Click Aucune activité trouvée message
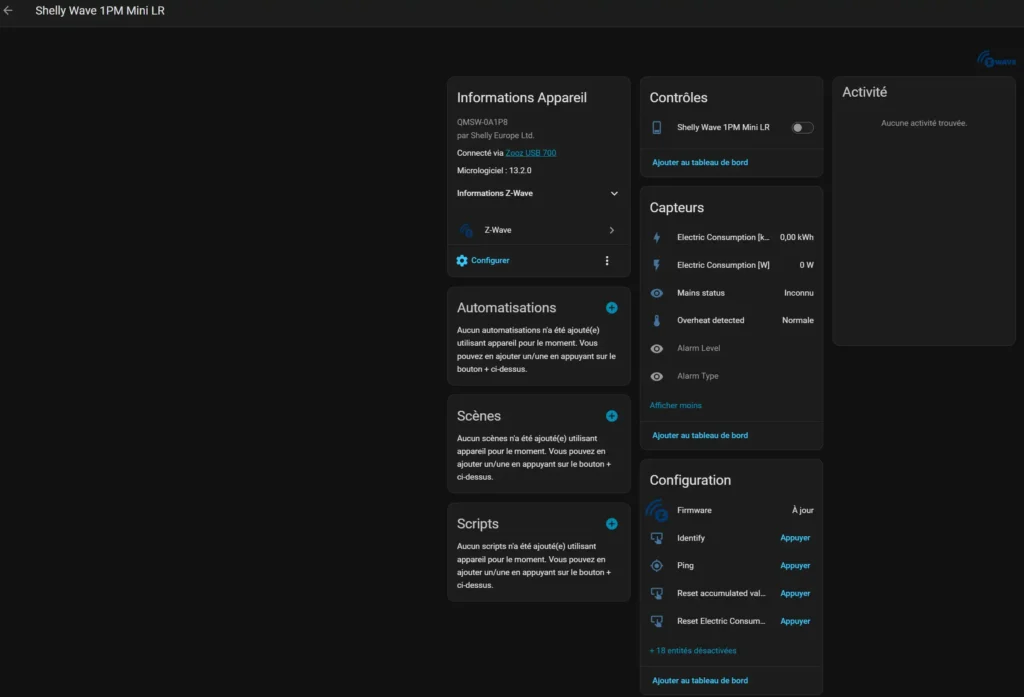This screenshot has height=697, width=1024. 923,123
